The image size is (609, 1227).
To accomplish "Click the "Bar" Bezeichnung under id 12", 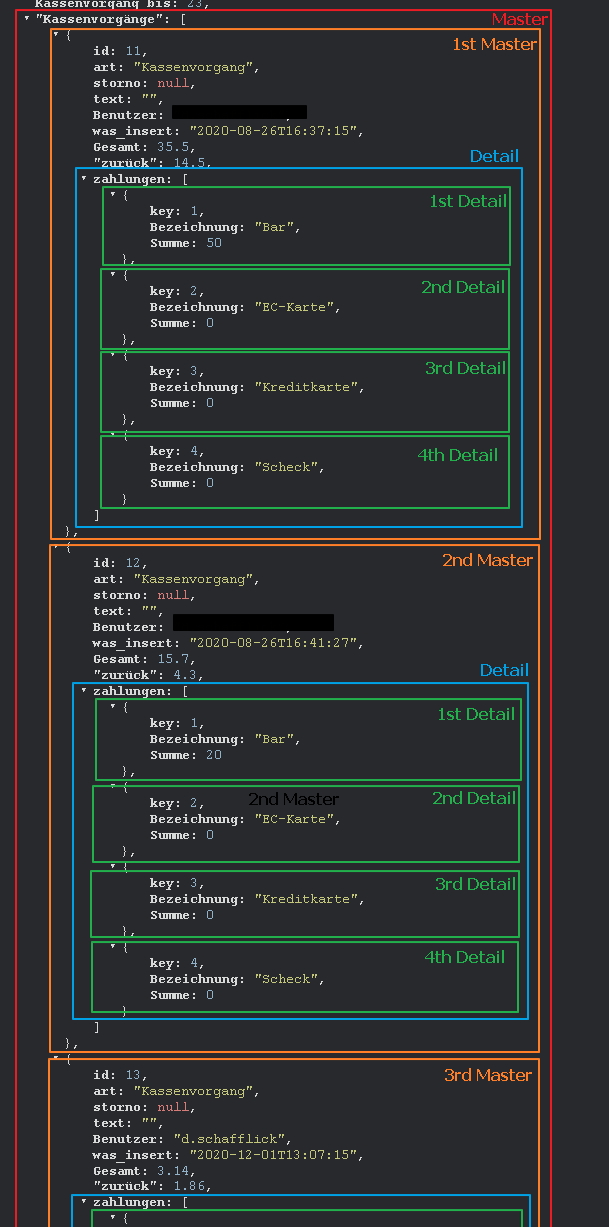I will [x=274, y=739].
